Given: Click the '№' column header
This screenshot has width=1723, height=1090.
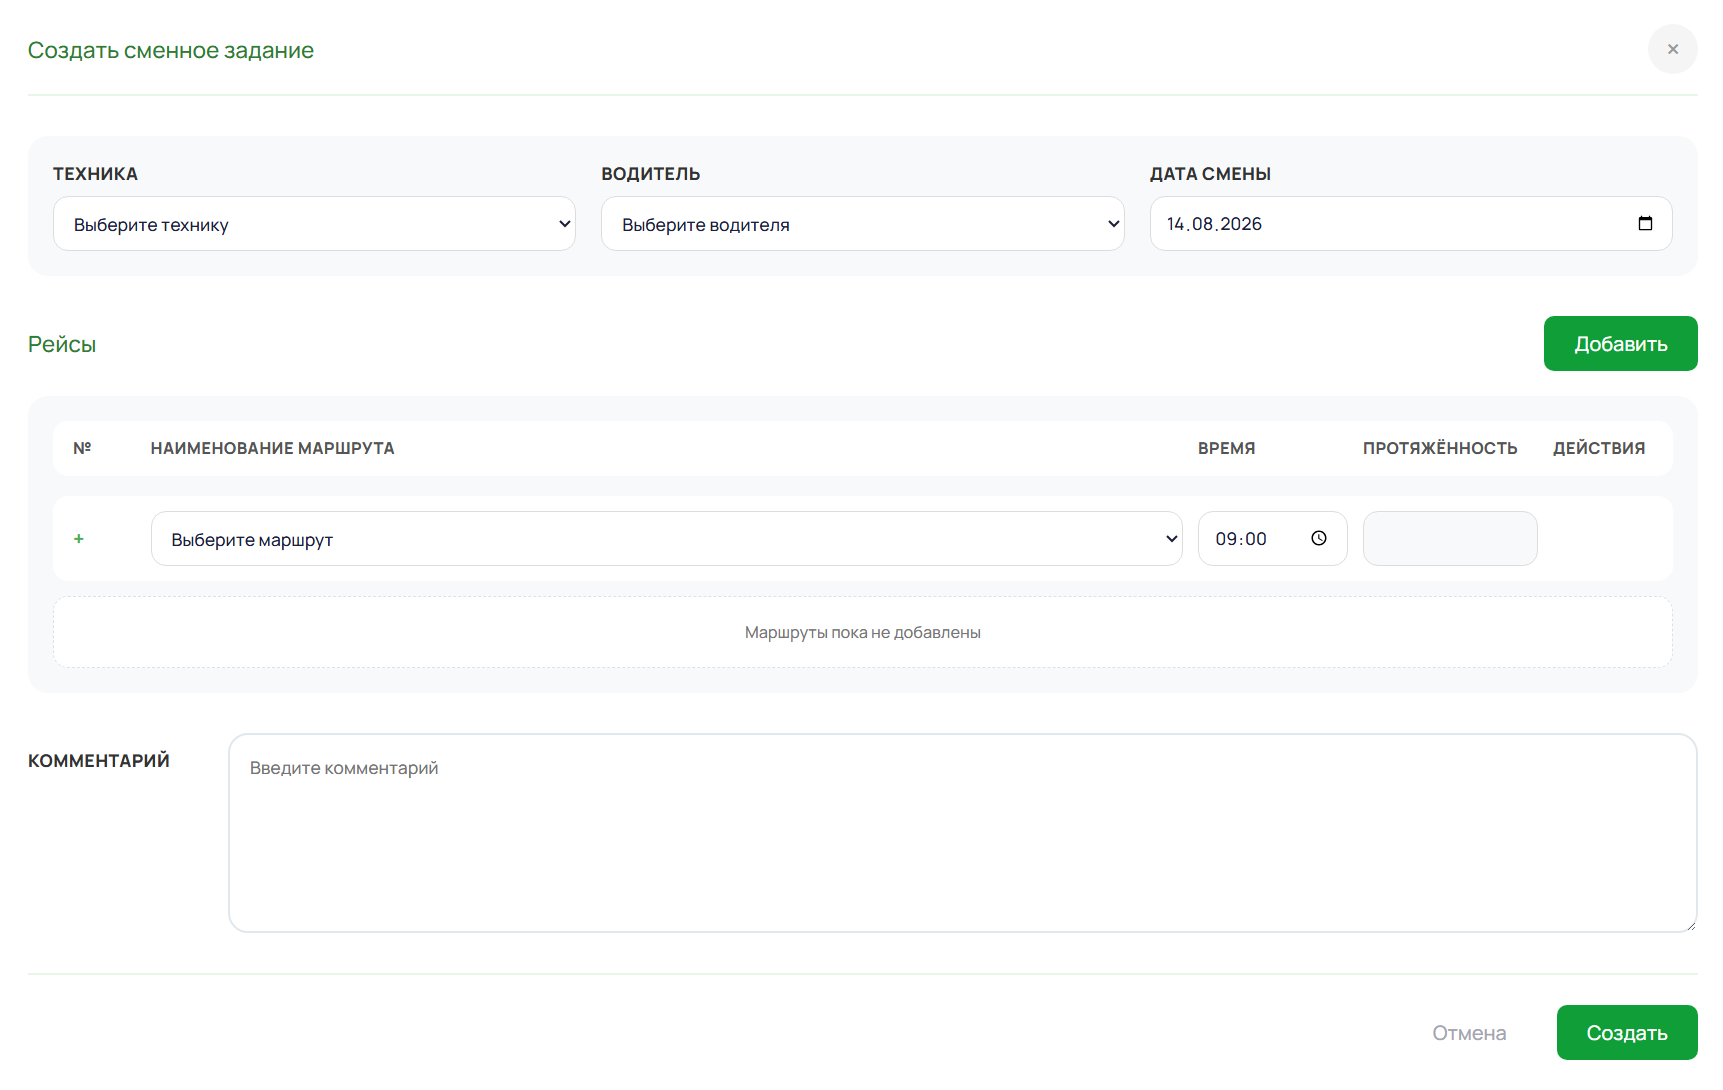Looking at the screenshot, I should pyautogui.click(x=82, y=448).
